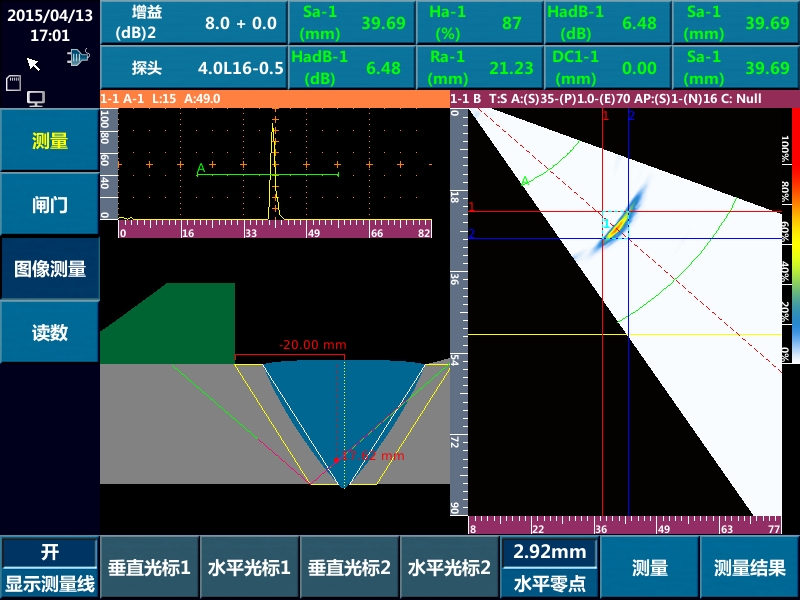Select 水平光标1 cursor button
This screenshot has width=800, height=600.
249,567
